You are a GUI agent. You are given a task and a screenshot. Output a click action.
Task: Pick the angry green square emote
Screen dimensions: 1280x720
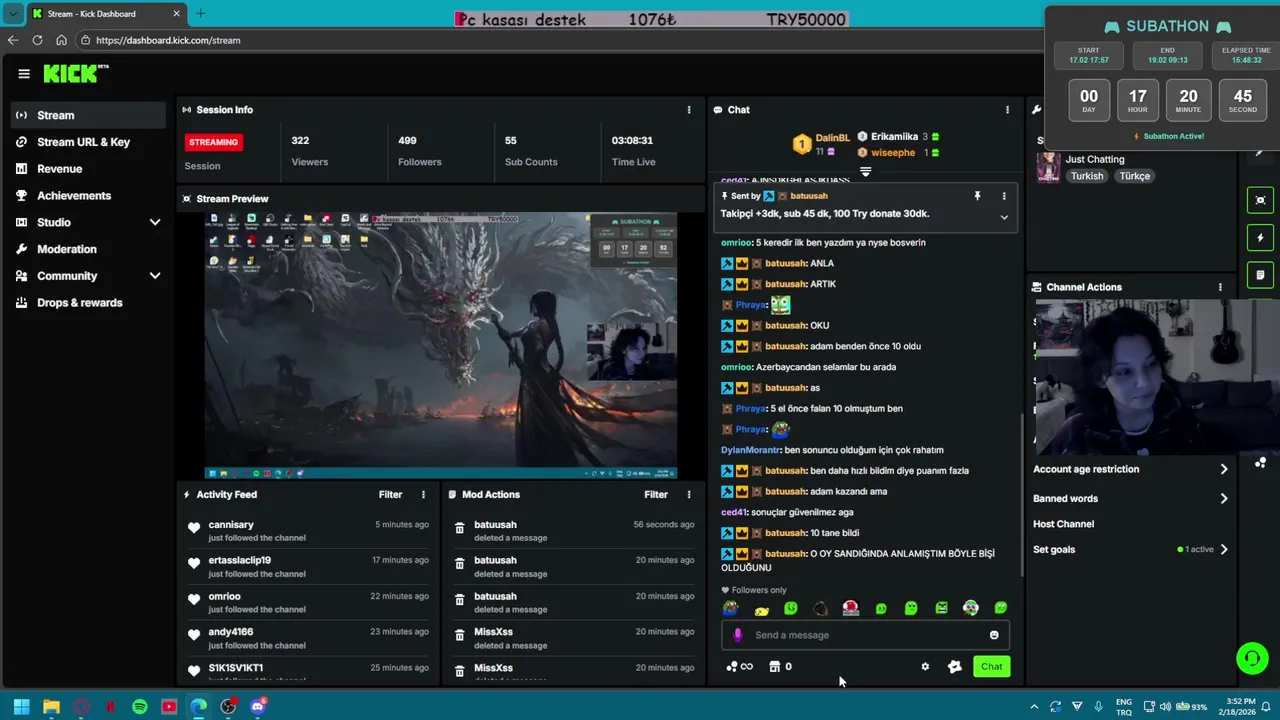click(941, 608)
